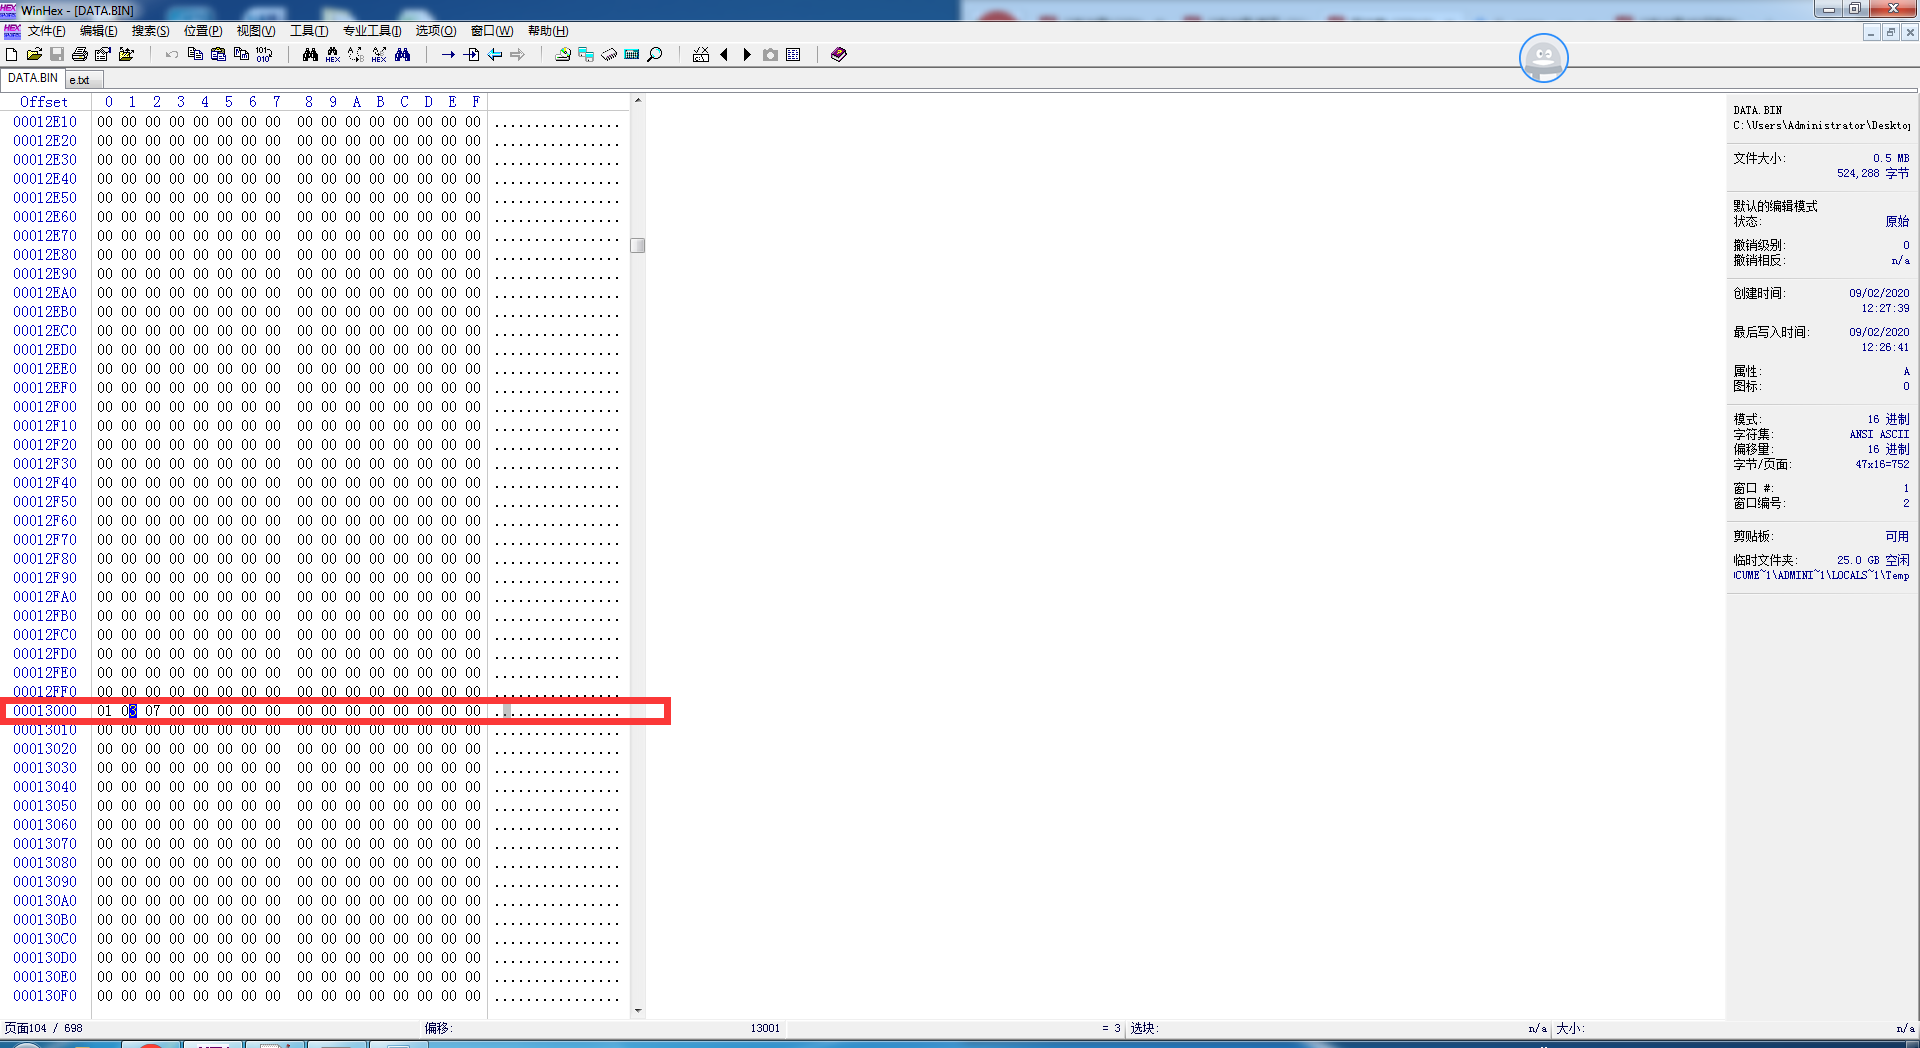The width and height of the screenshot is (1920, 1048).
Task: Click the Open RAM memory chip icon
Action: pyautogui.click(x=609, y=55)
